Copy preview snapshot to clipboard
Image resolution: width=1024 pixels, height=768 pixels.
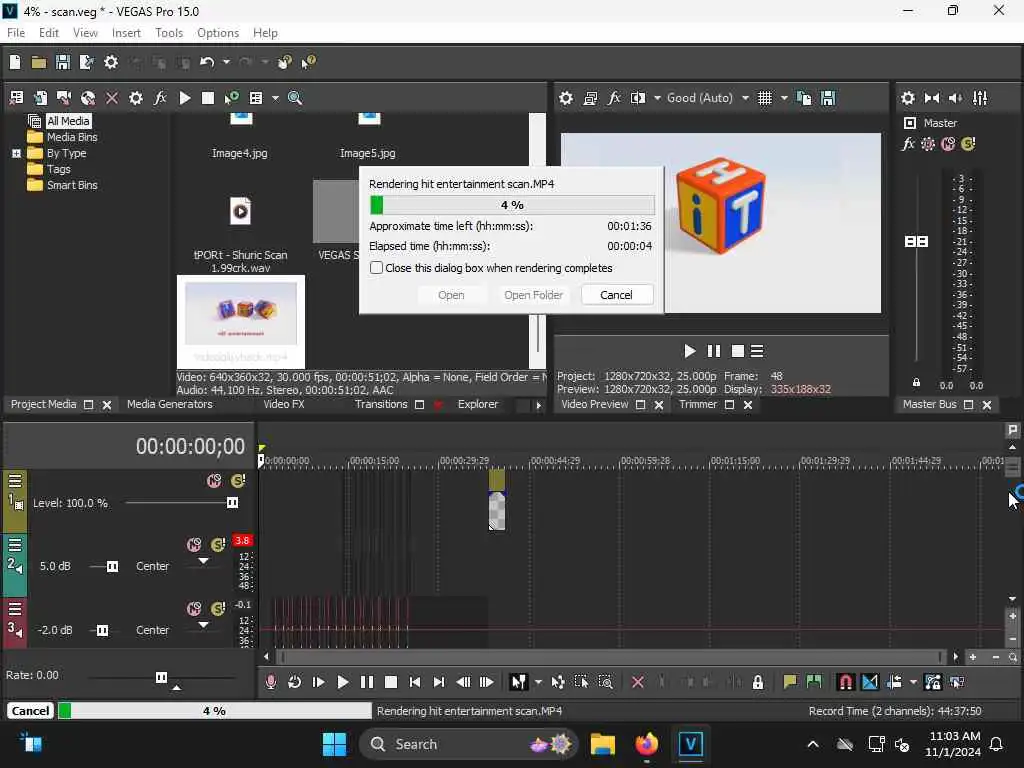[804, 98]
